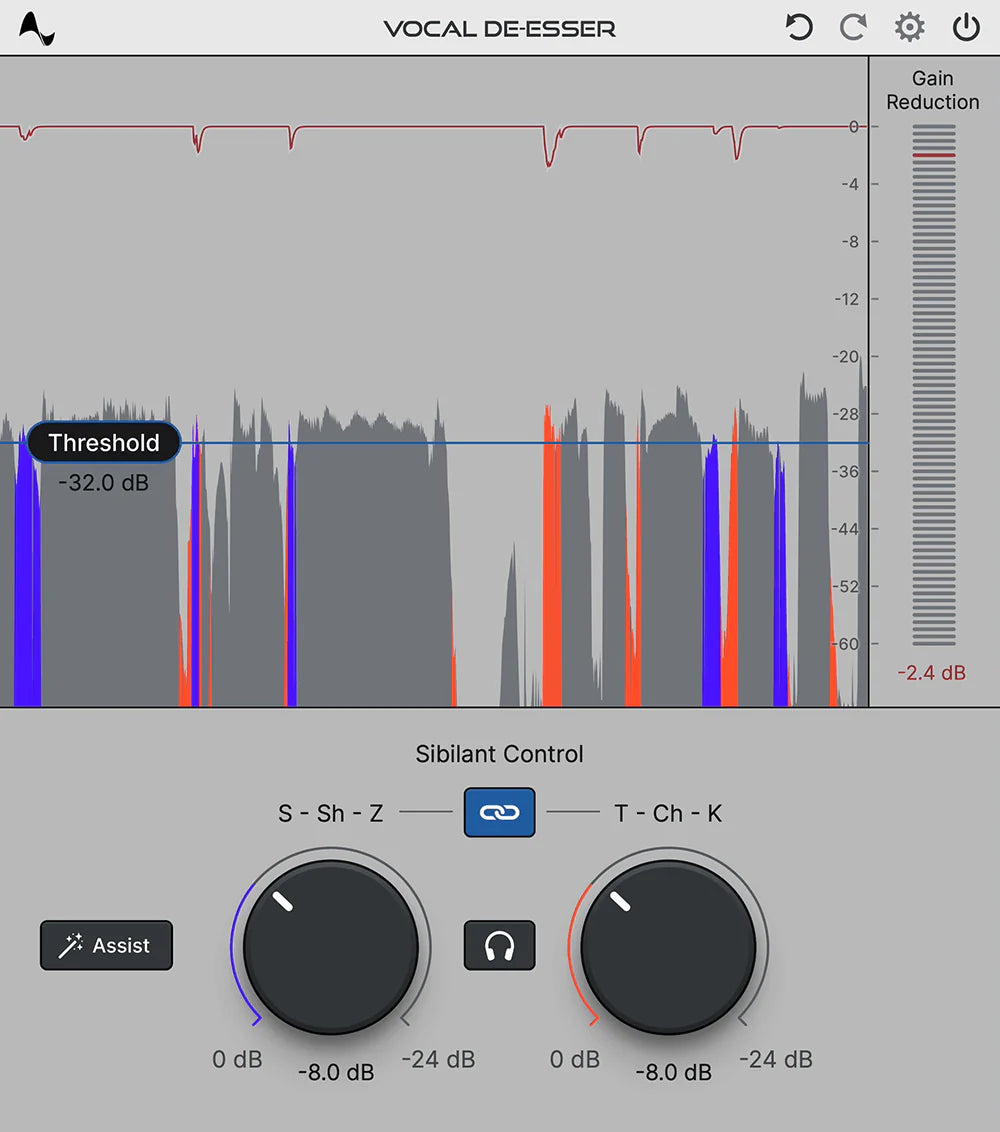
Task: Select the -32.0 dB threshold value
Action: (x=104, y=483)
